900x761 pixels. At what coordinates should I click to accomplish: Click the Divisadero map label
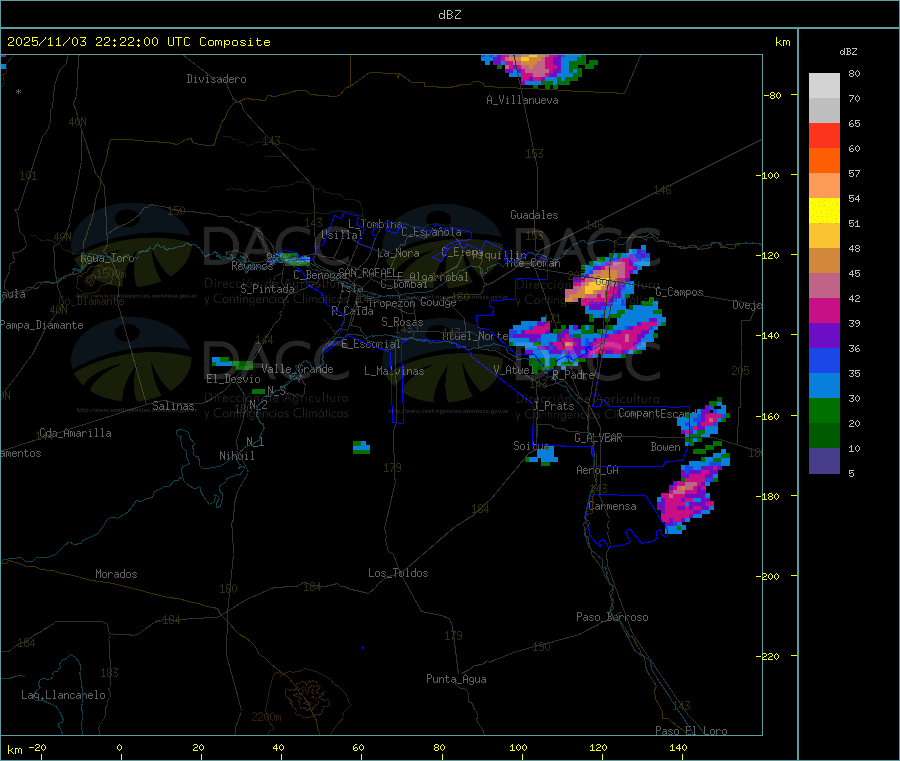[216, 79]
